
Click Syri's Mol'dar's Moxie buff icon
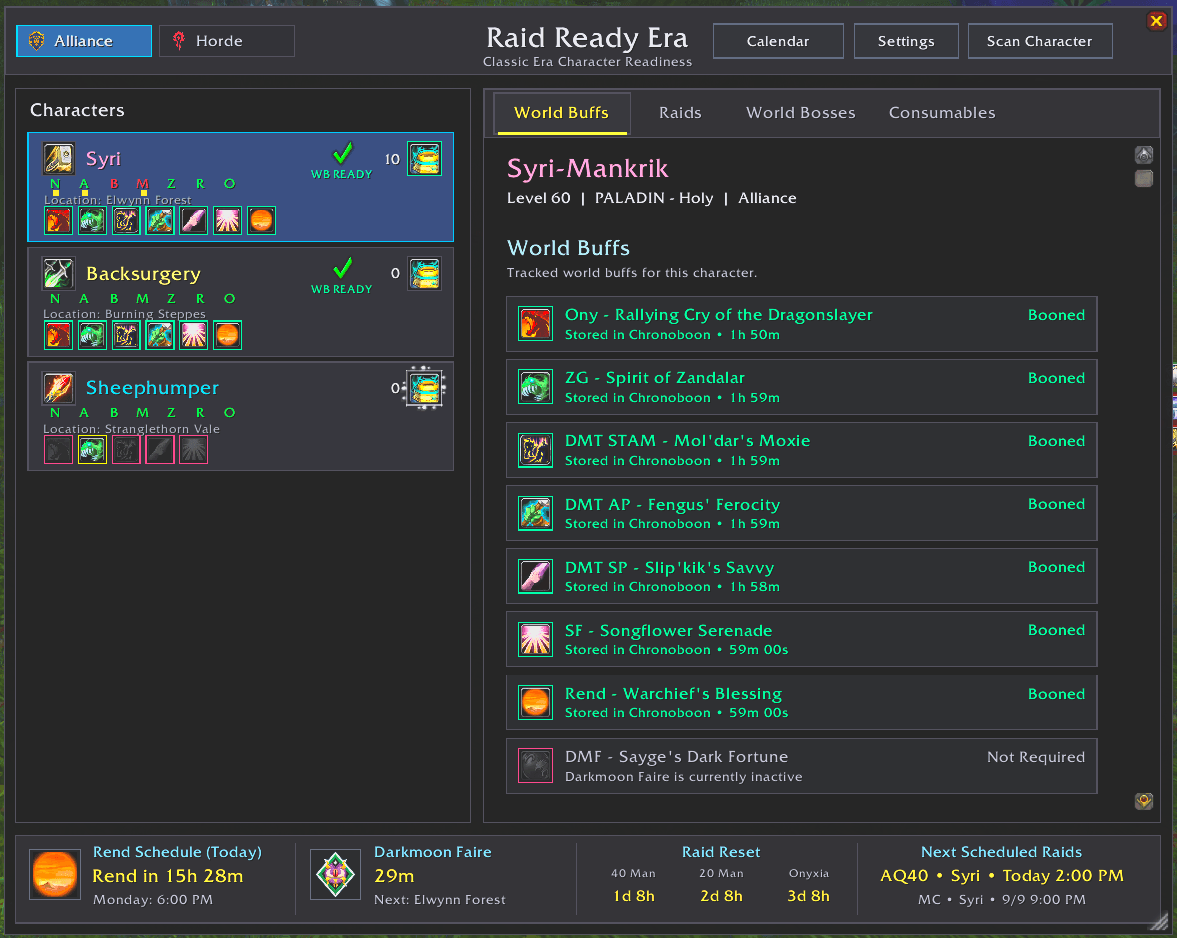(126, 221)
